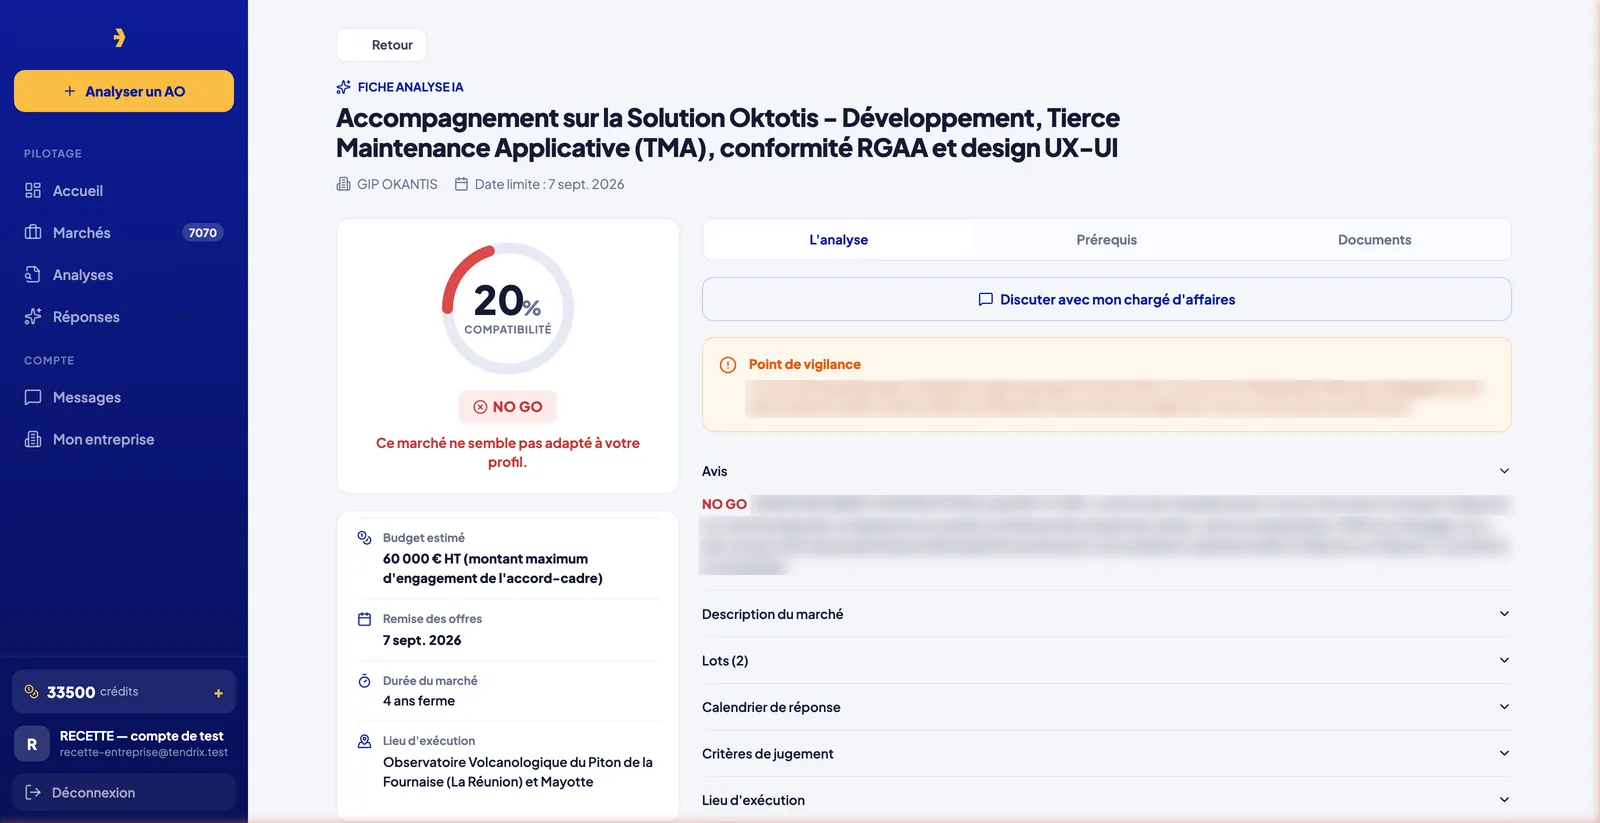Click the yellow arrow logo in sidebar
This screenshot has width=1600, height=823.
point(119,38)
